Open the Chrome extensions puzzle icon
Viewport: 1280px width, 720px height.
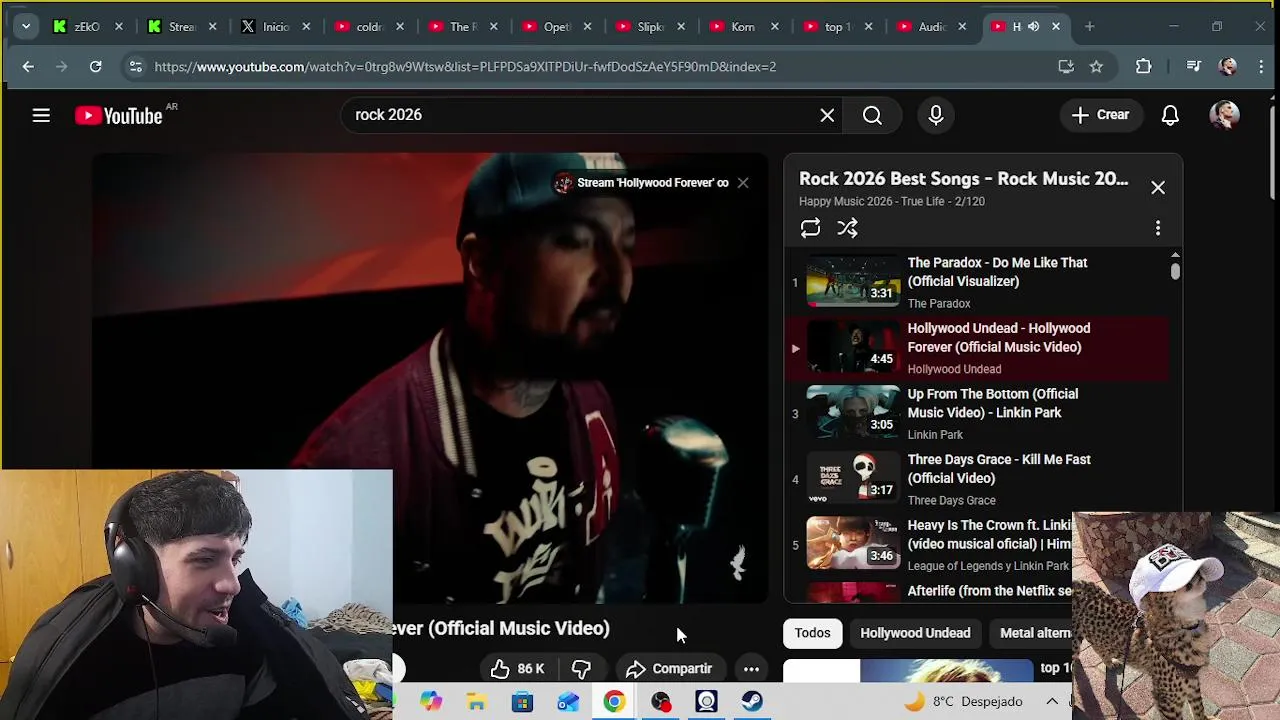point(1144,67)
